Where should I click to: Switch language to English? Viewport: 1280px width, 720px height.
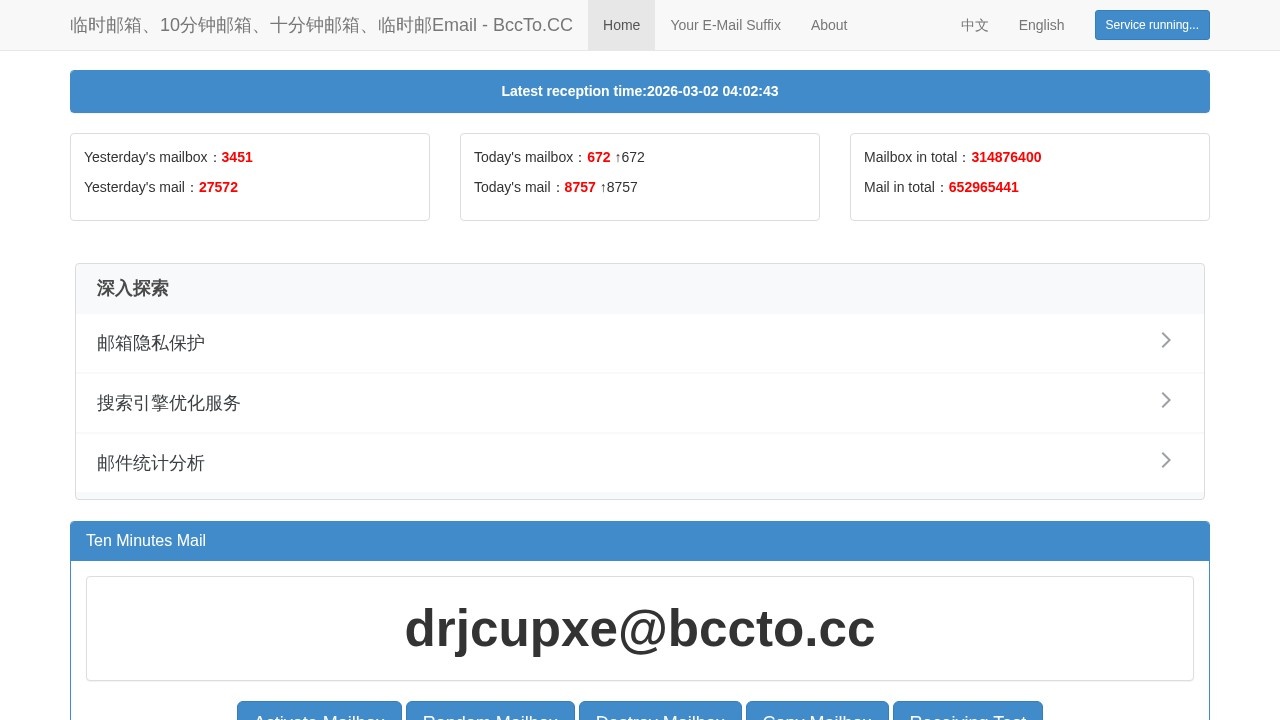point(1041,25)
